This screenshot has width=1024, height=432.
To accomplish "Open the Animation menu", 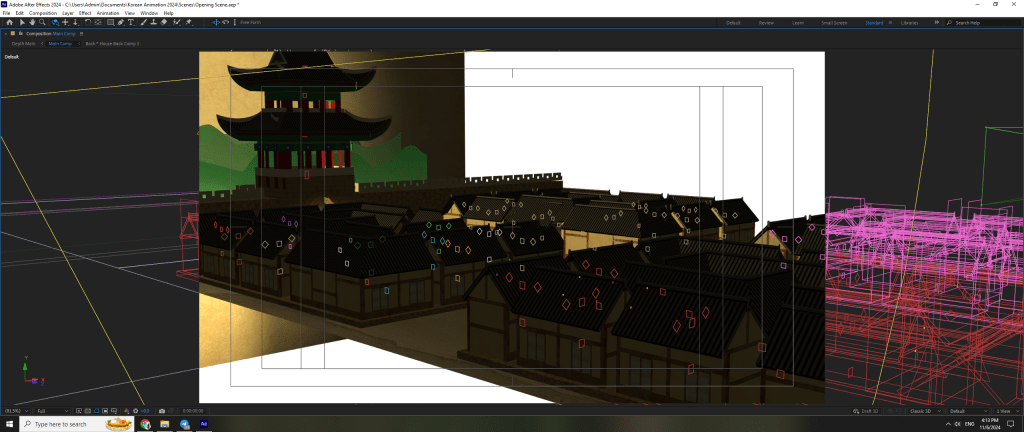I will (107, 13).
